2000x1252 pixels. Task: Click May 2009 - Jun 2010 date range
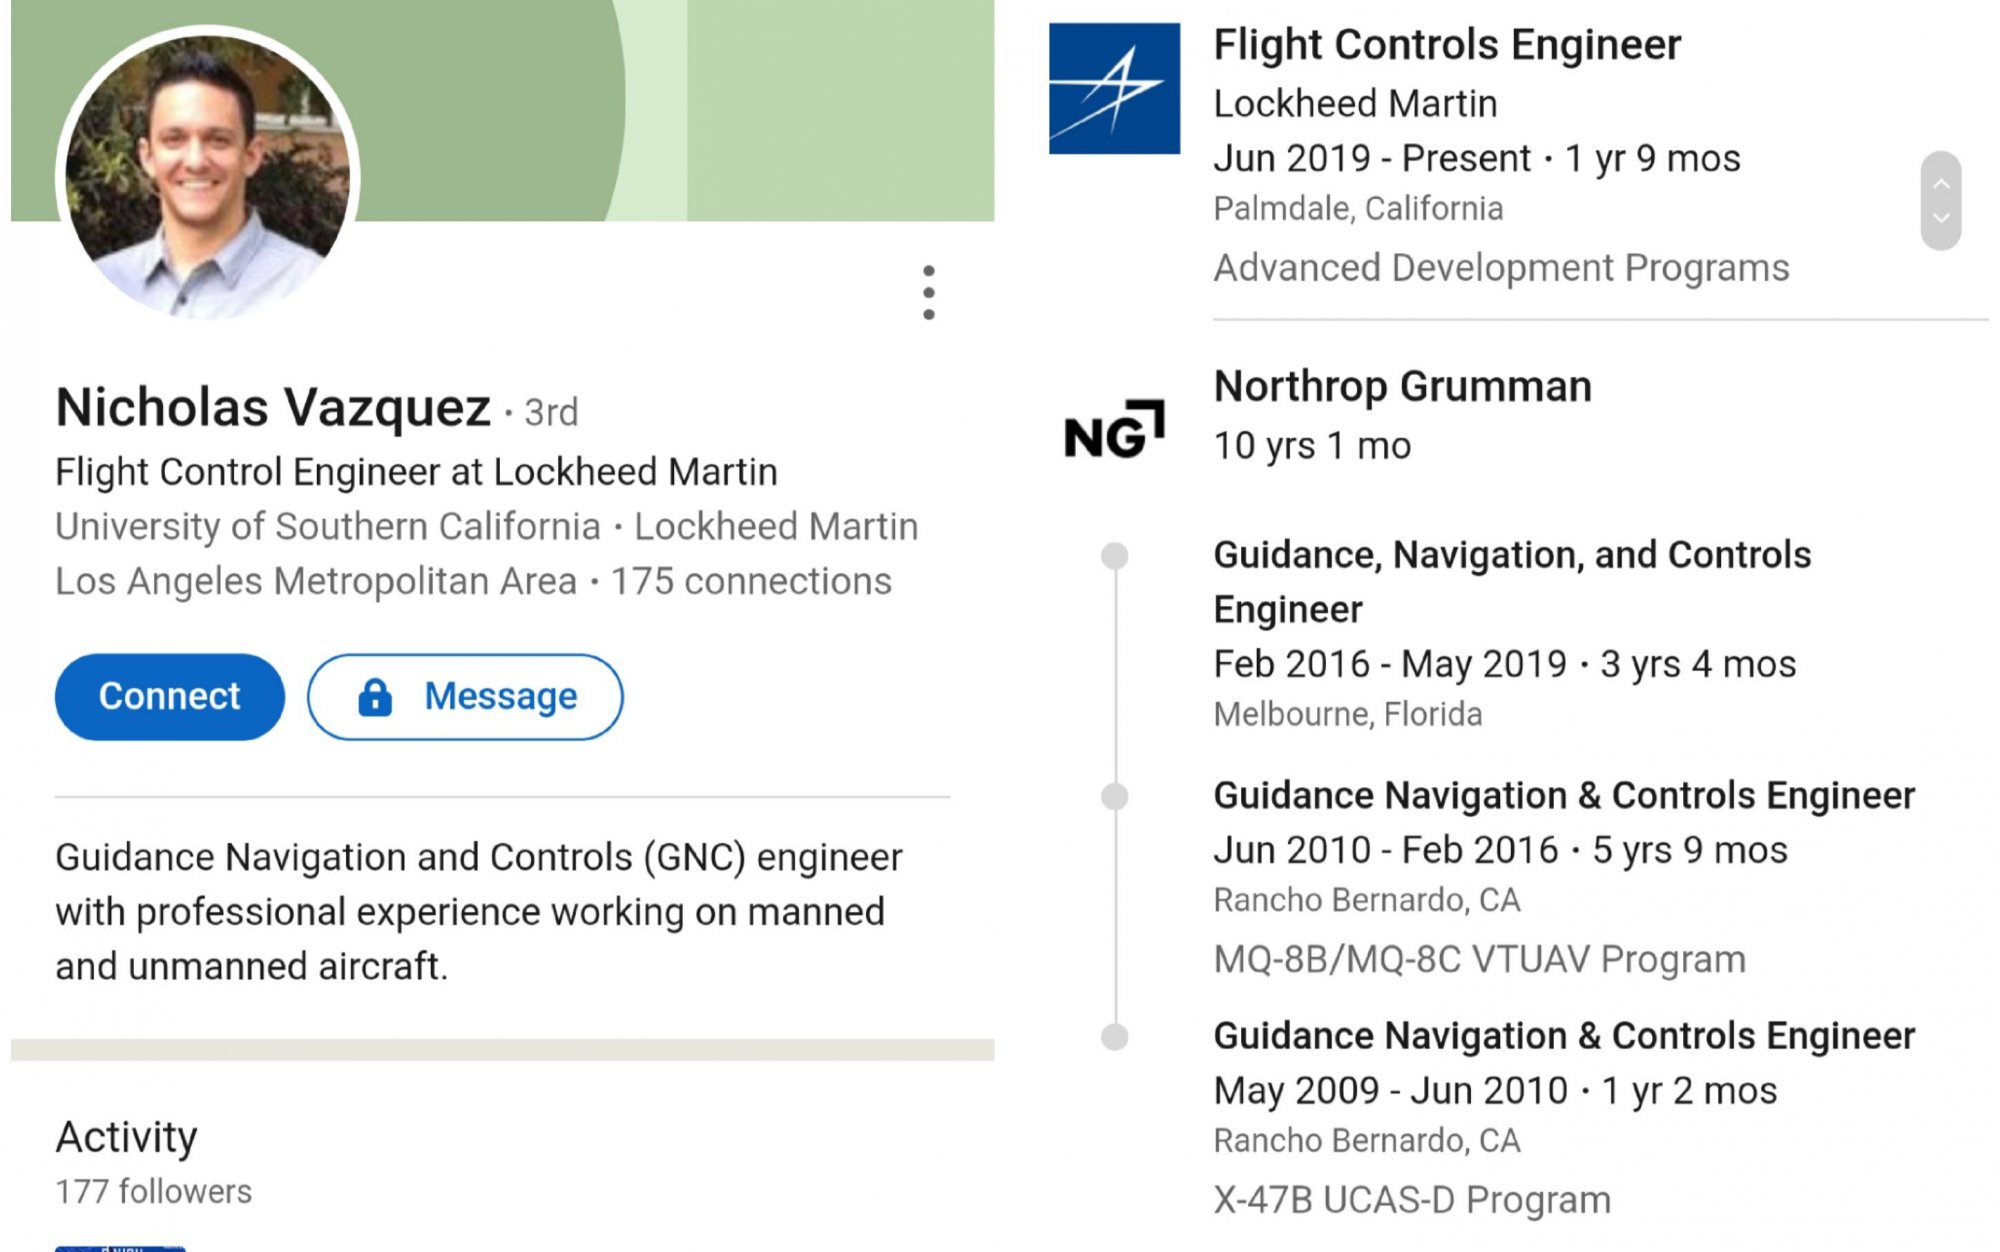click(x=1390, y=1091)
